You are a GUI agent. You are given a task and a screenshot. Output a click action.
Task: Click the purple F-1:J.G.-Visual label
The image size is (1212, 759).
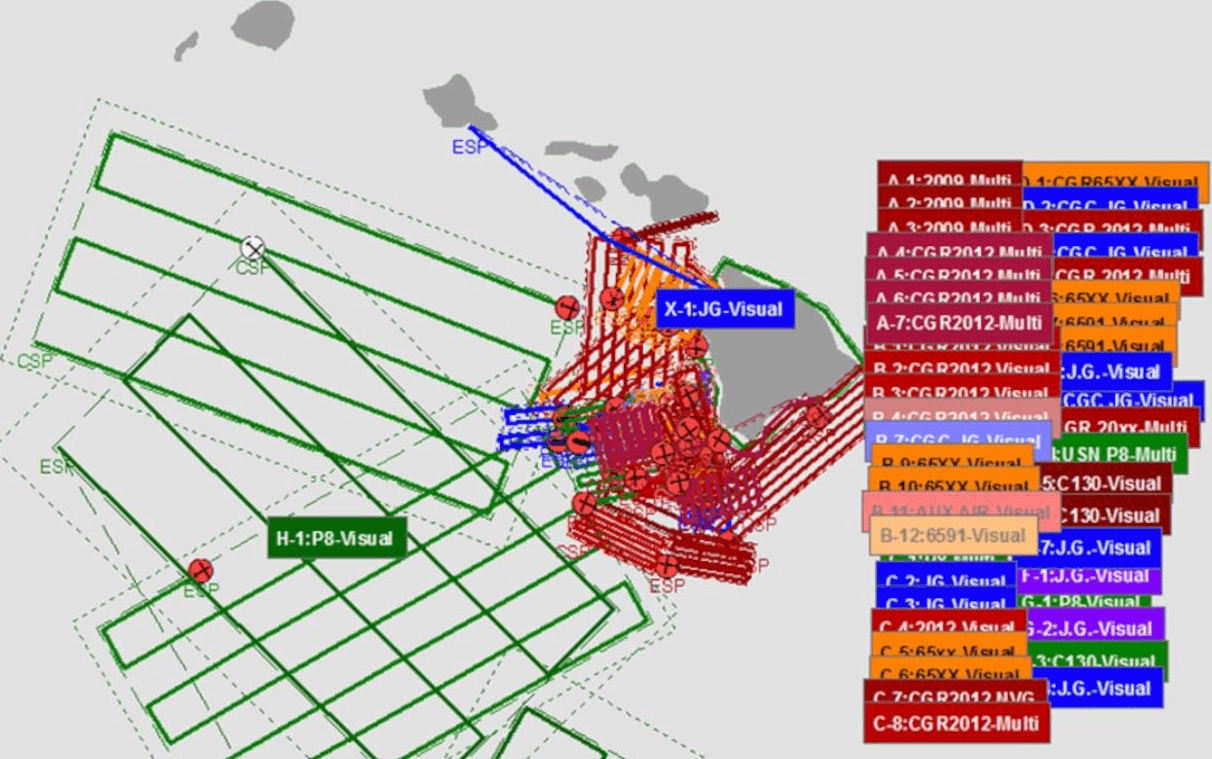pyautogui.click(x=1090, y=577)
